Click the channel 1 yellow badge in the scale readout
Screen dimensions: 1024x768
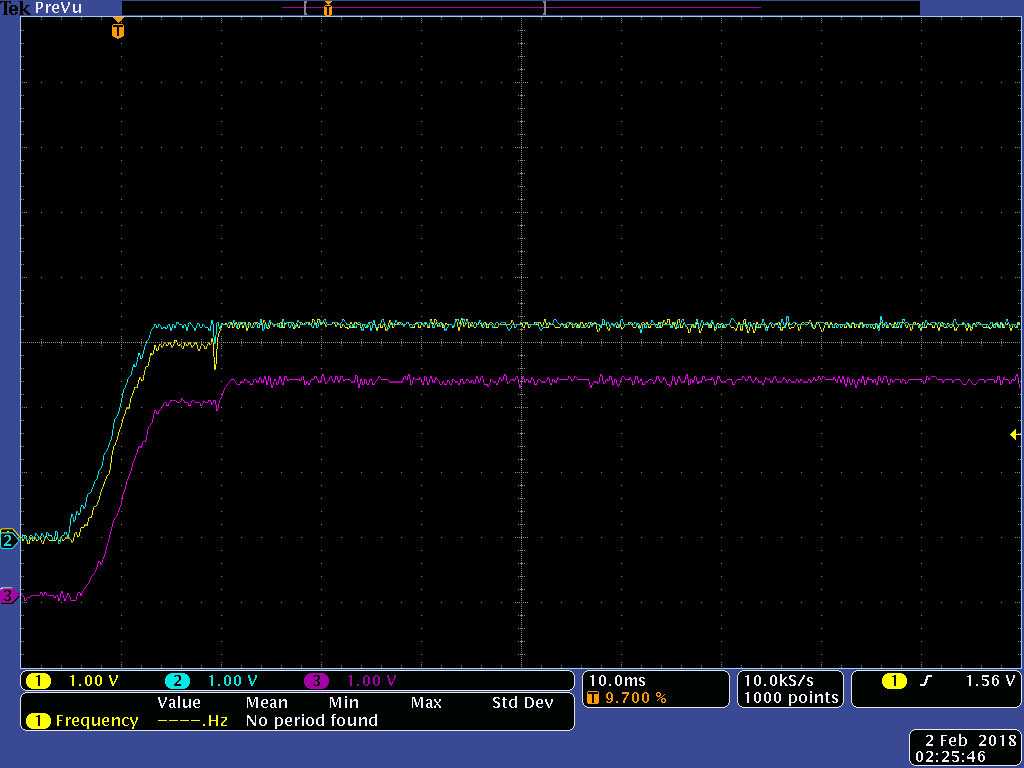[39, 681]
